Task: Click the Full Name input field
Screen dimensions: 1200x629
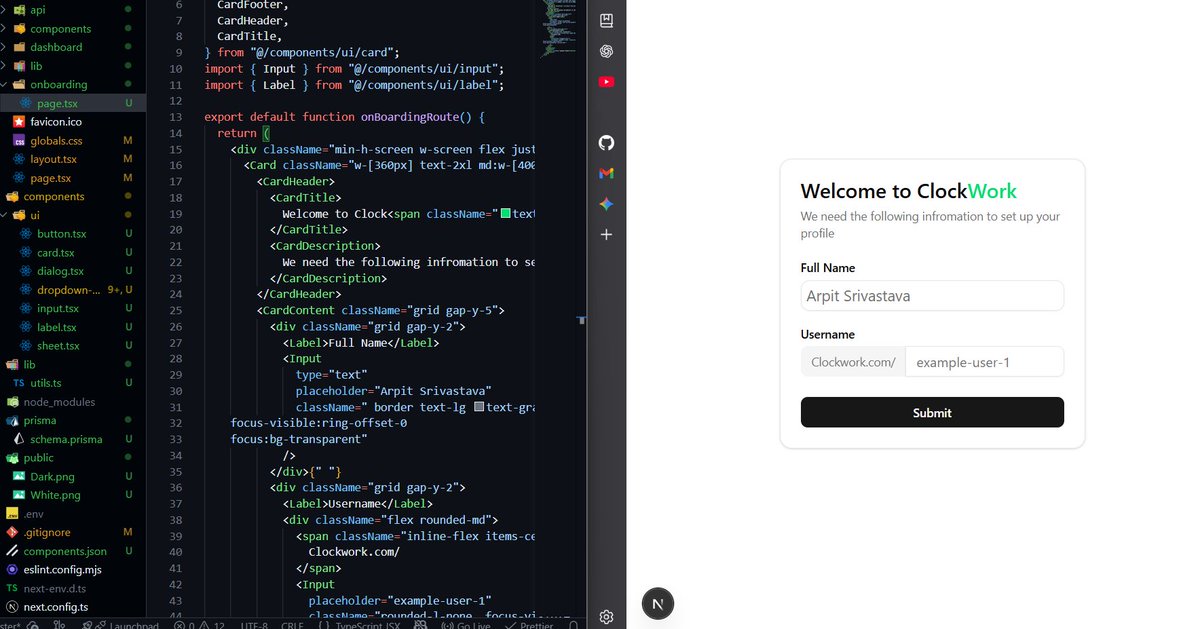Action: click(x=931, y=295)
